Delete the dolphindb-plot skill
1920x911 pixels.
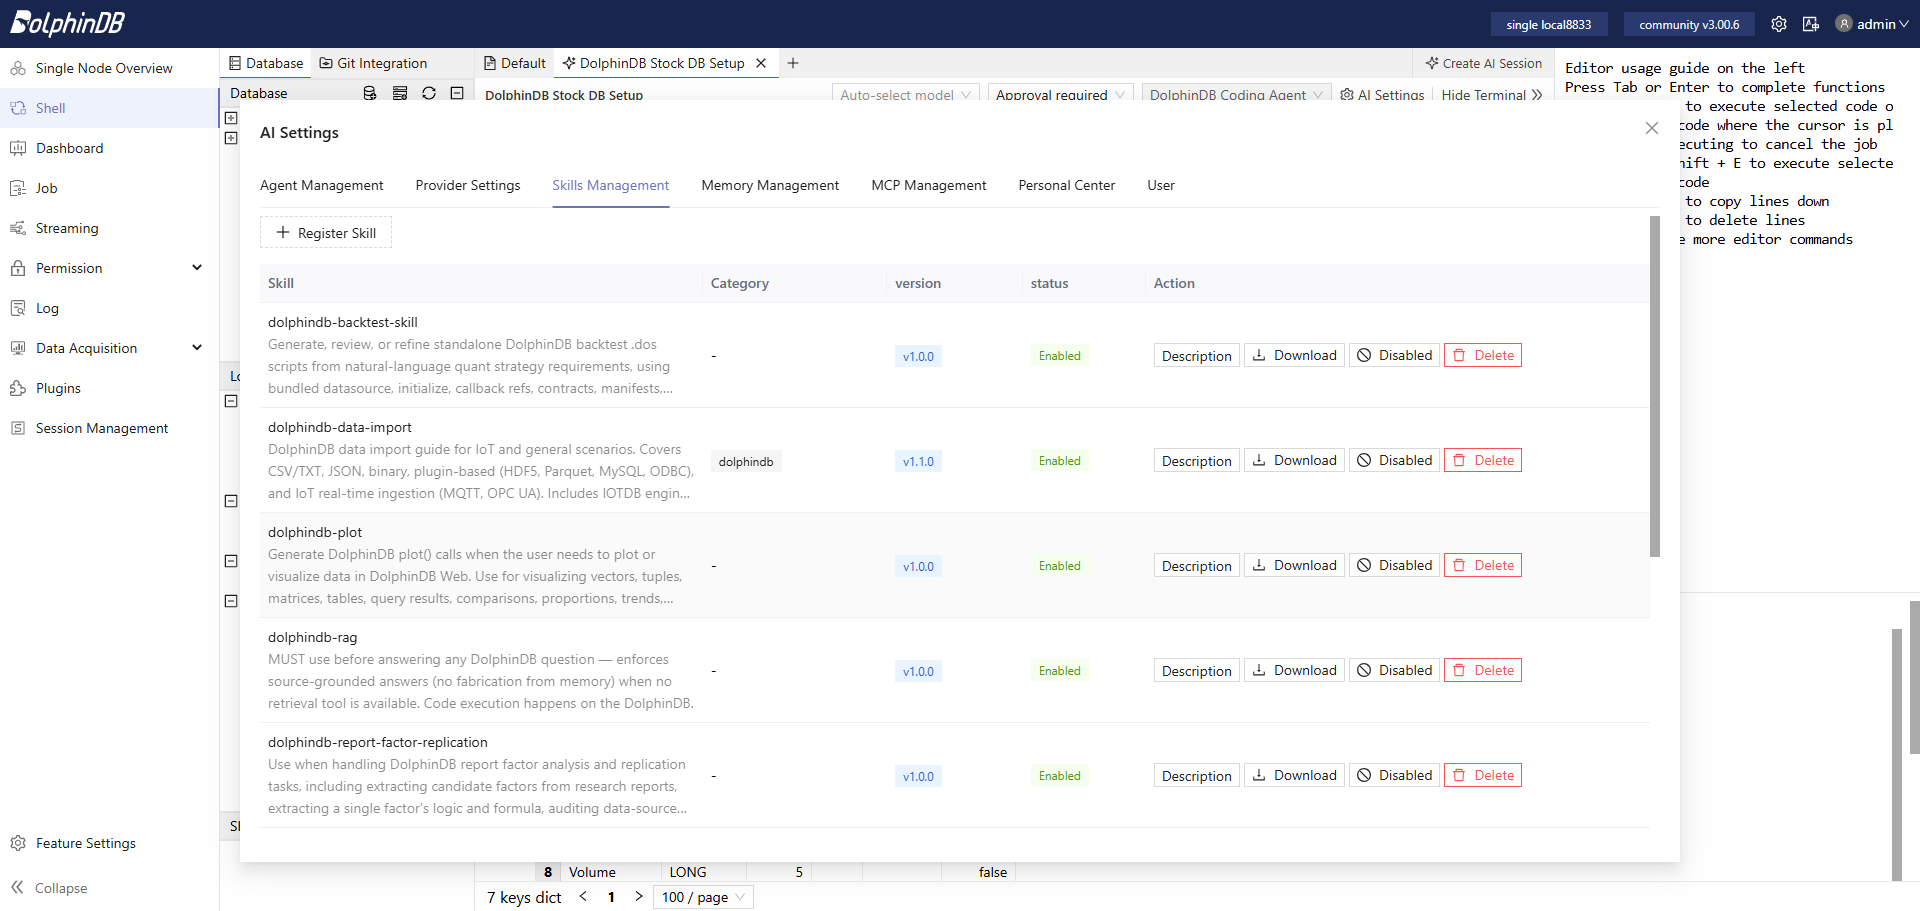[x=1483, y=565]
